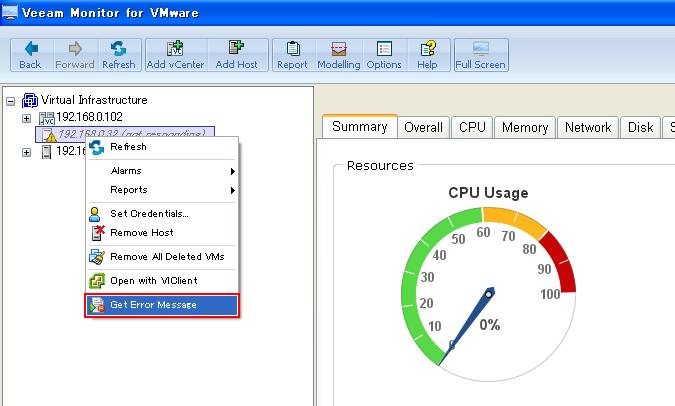Click the Veeam Monitor title bar icon

(9, 12)
